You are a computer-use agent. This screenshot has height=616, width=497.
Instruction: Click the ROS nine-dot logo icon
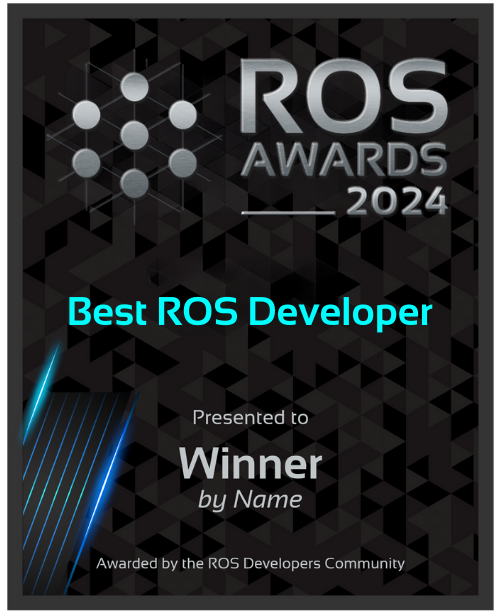pos(134,135)
